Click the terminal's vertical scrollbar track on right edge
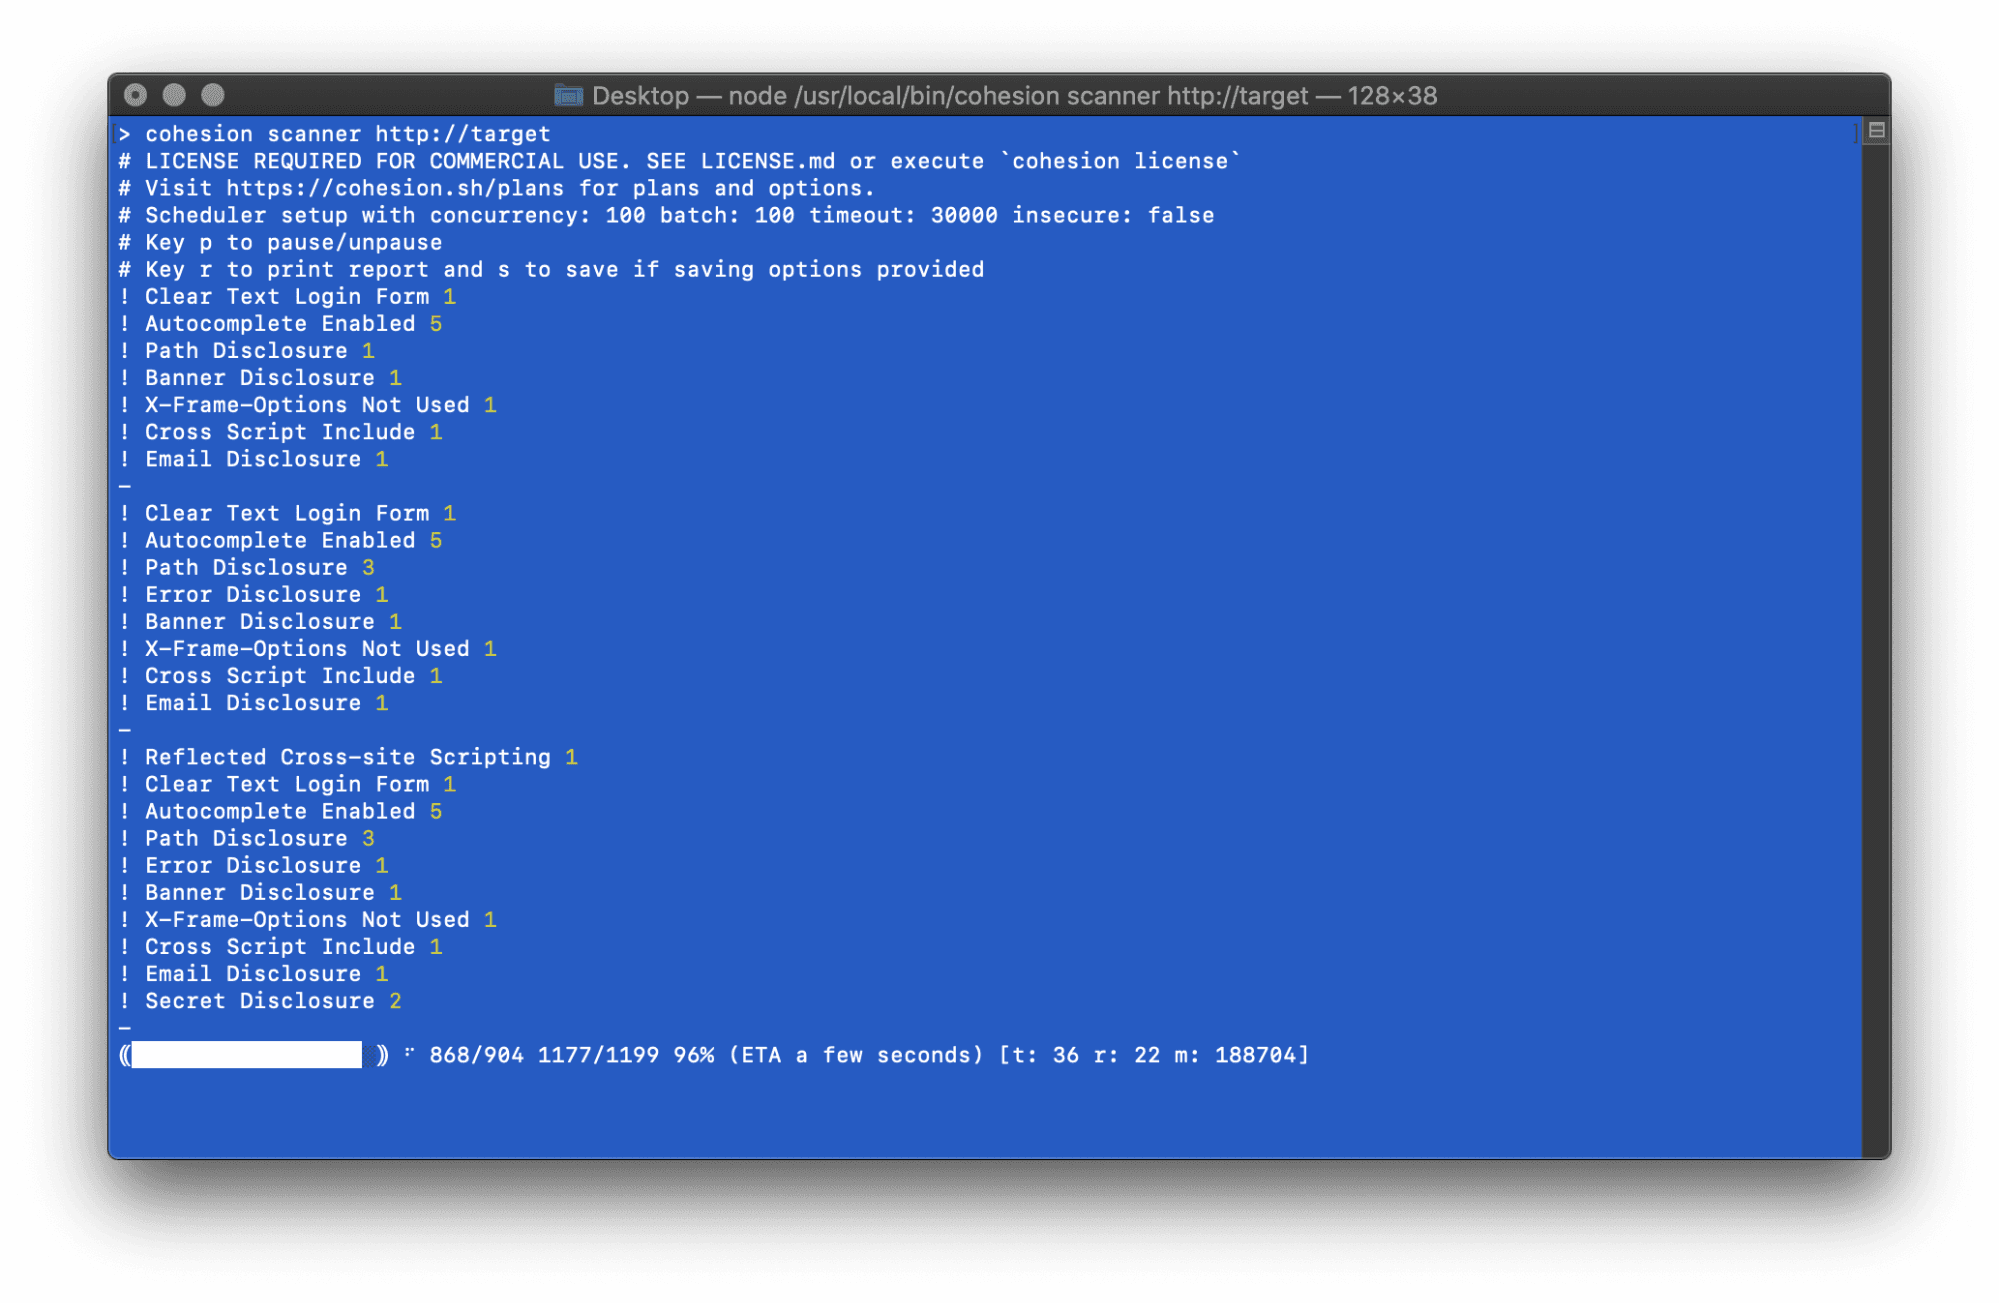Image resolution: width=1999 pixels, height=1303 pixels. click(x=1876, y=650)
